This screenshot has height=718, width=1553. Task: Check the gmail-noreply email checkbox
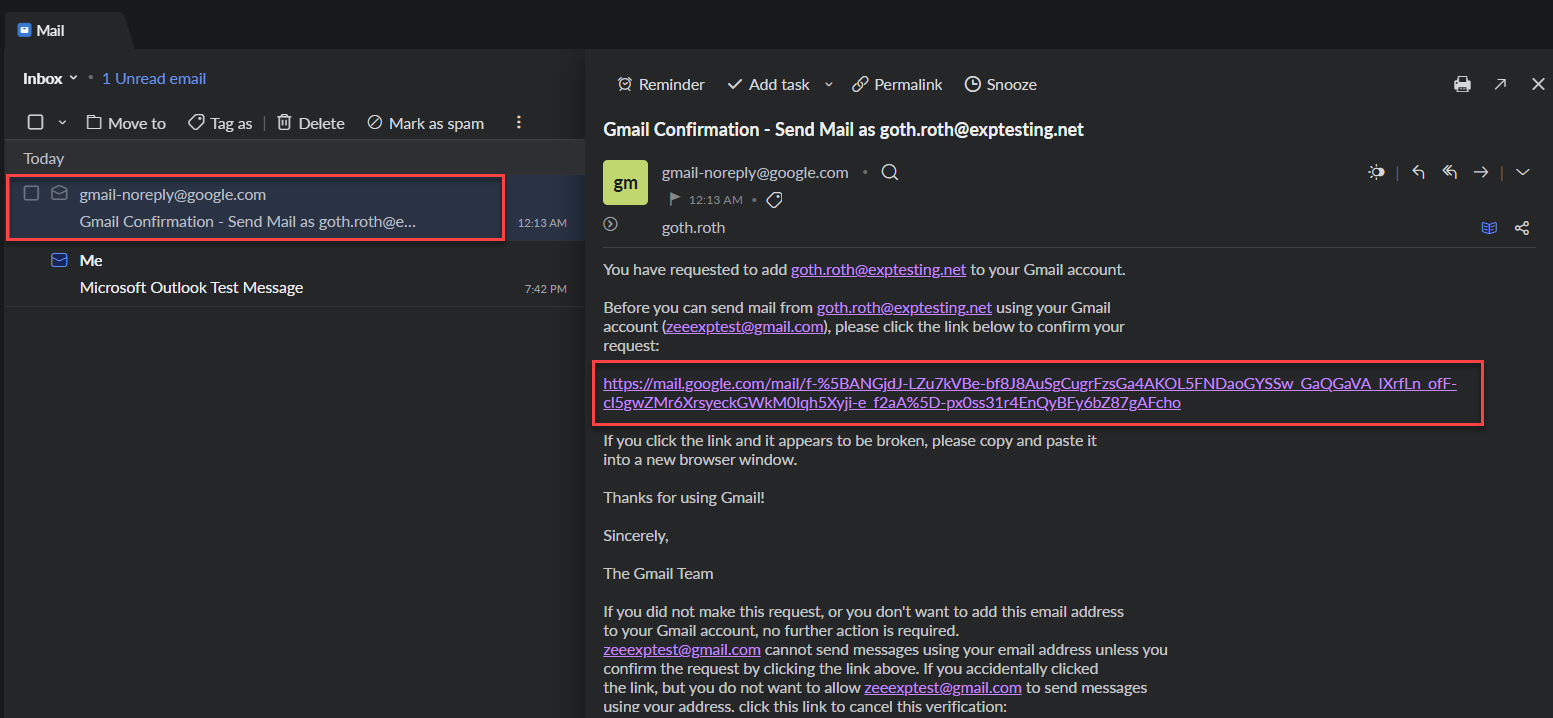[32, 194]
